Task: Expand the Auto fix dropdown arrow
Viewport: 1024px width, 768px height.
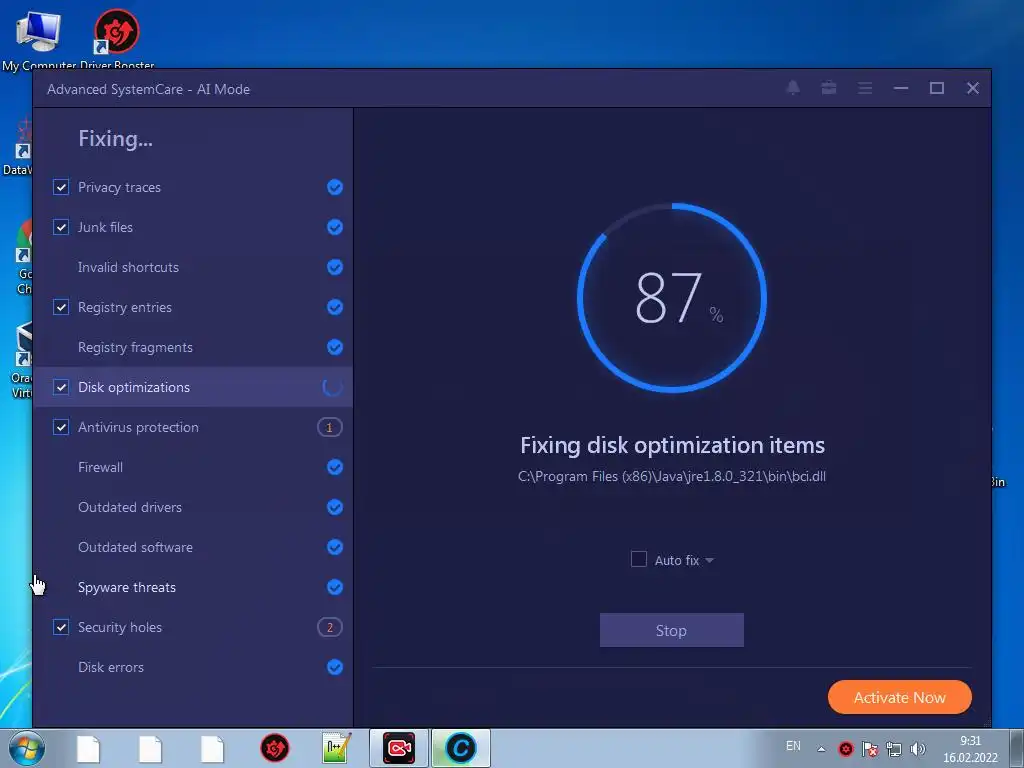Action: click(x=710, y=560)
